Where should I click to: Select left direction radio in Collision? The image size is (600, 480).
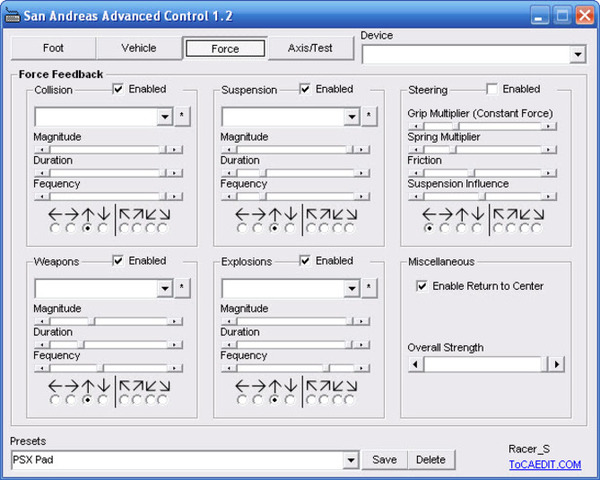55,229
